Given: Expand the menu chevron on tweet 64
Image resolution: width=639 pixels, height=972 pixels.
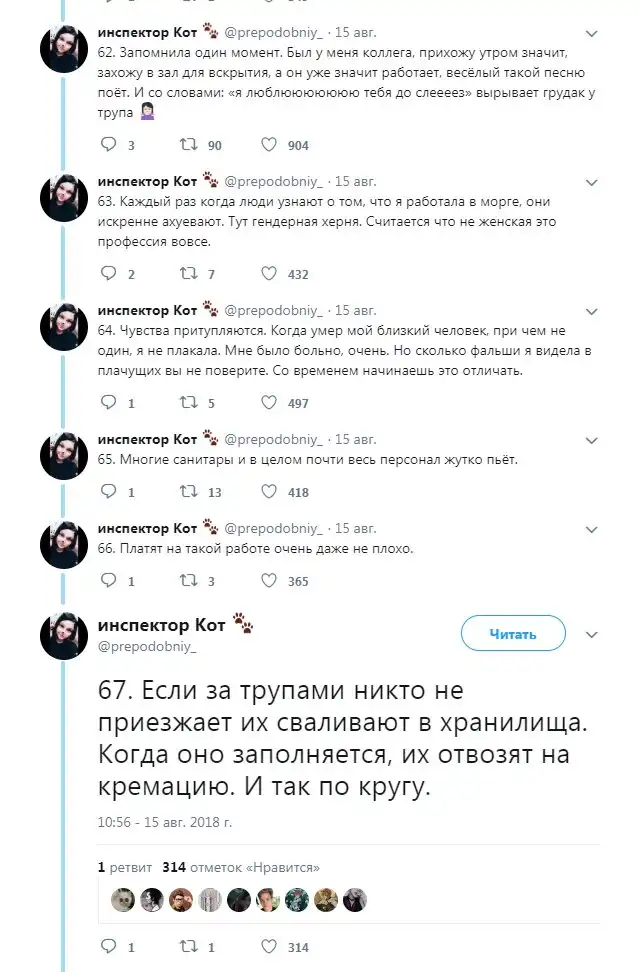Looking at the screenshot, I should pyautogui.click(x=592, y=310).
